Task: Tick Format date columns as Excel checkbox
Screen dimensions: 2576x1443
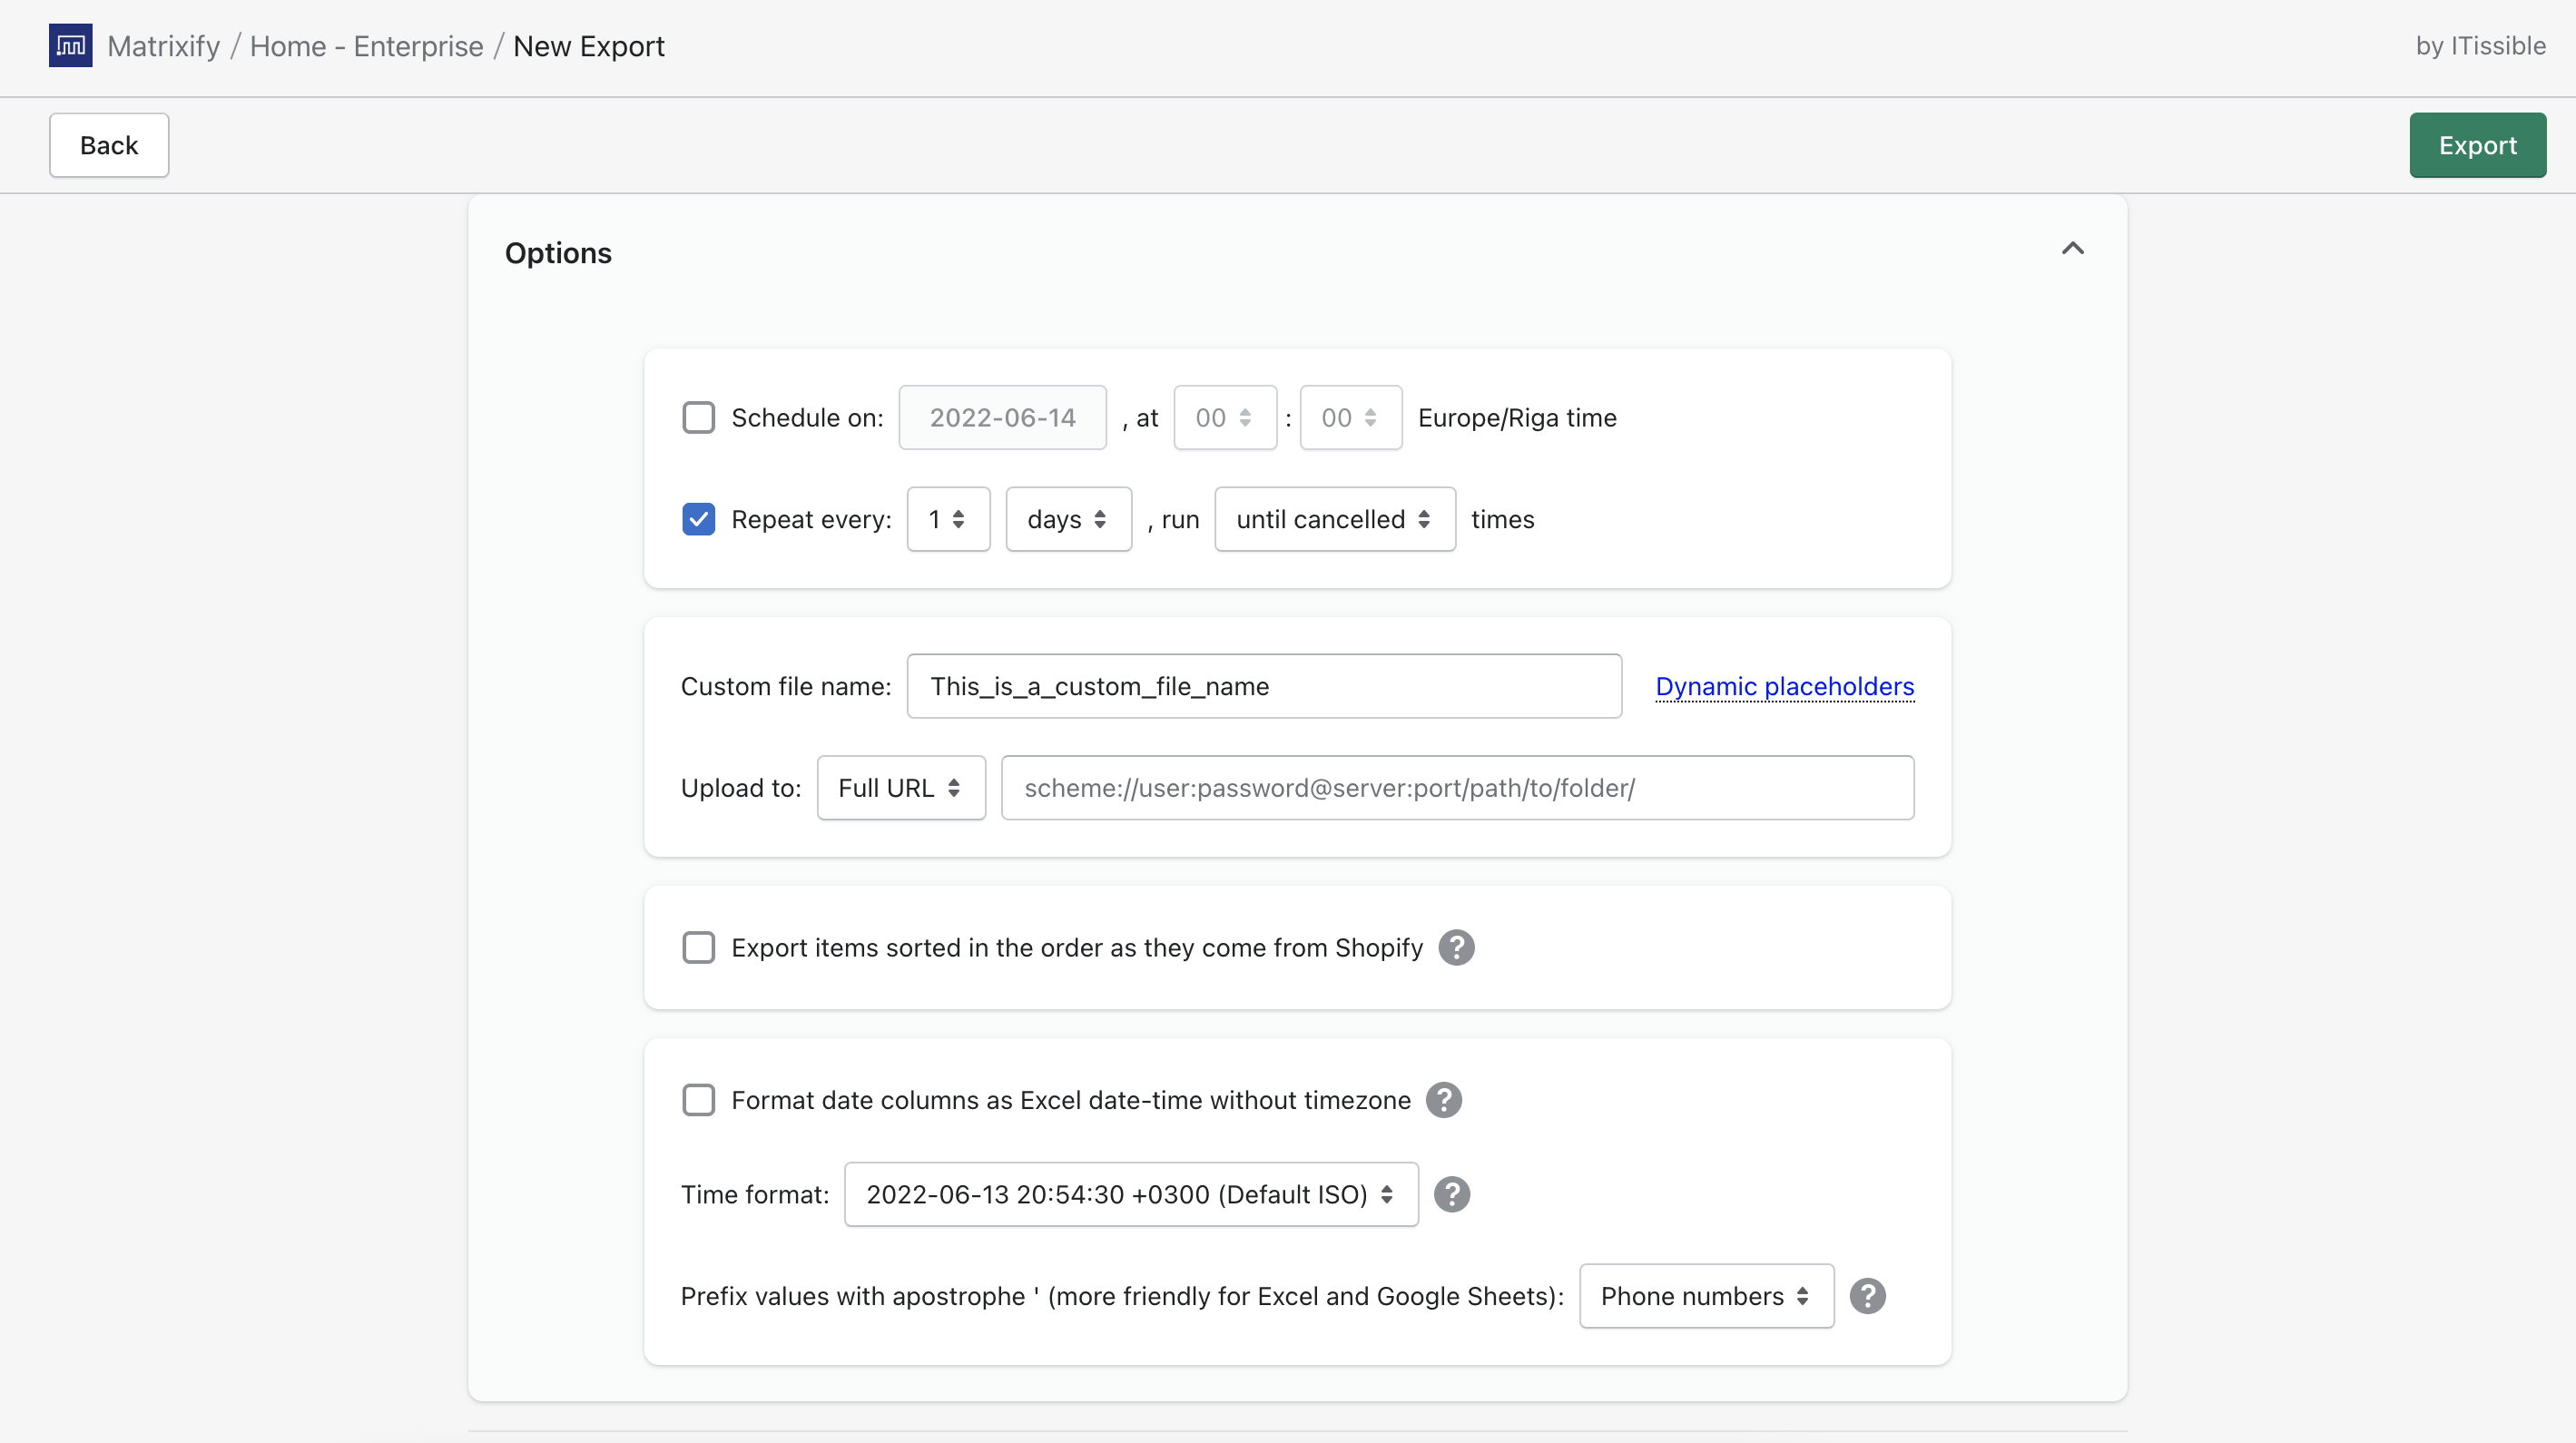Action: [x=698, y=1100]
